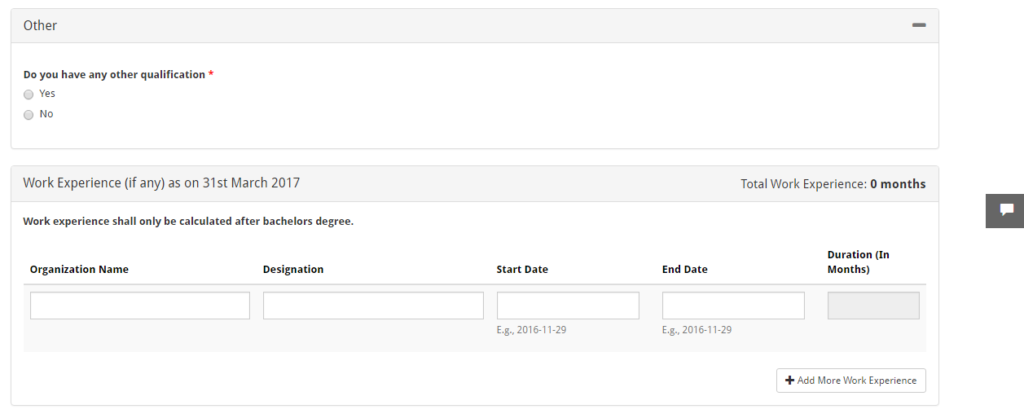Image resolution: width=1024 pixels, height=418 pixels.
Task: Open the chat bubble widget
Action: 1006,210
